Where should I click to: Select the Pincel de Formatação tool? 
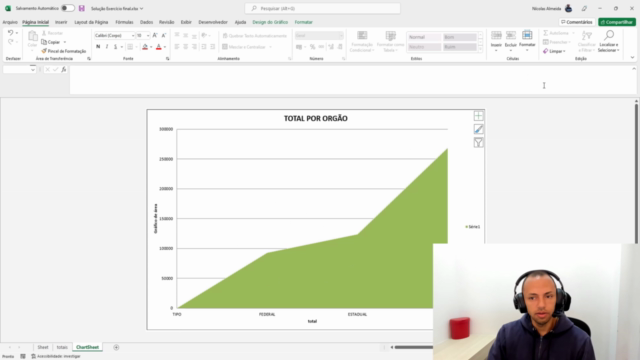click(64, 51)
